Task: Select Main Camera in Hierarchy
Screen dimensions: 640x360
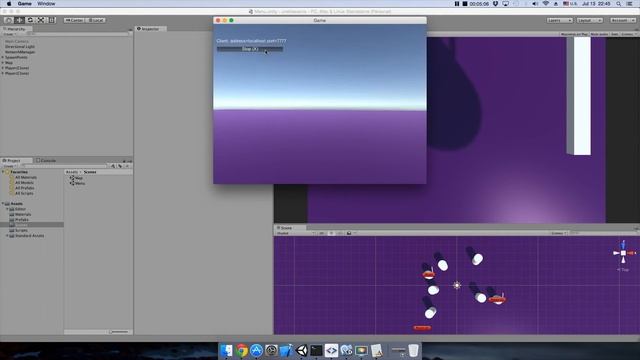Action: click(x=17, y=42)
